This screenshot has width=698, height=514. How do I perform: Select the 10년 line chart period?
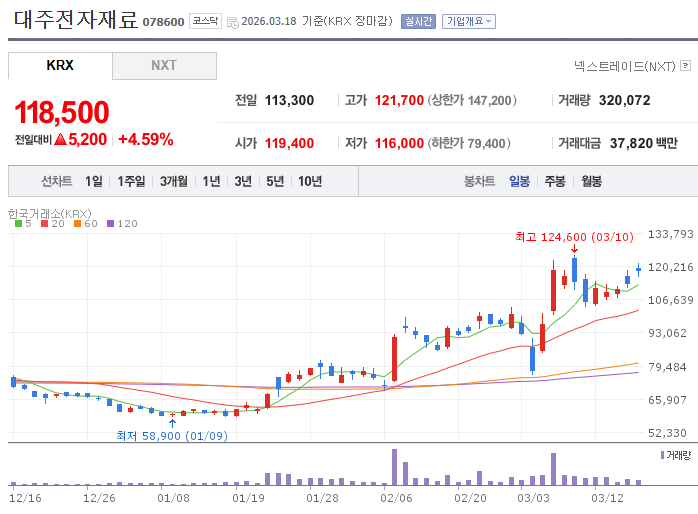(x=310, y=181)
